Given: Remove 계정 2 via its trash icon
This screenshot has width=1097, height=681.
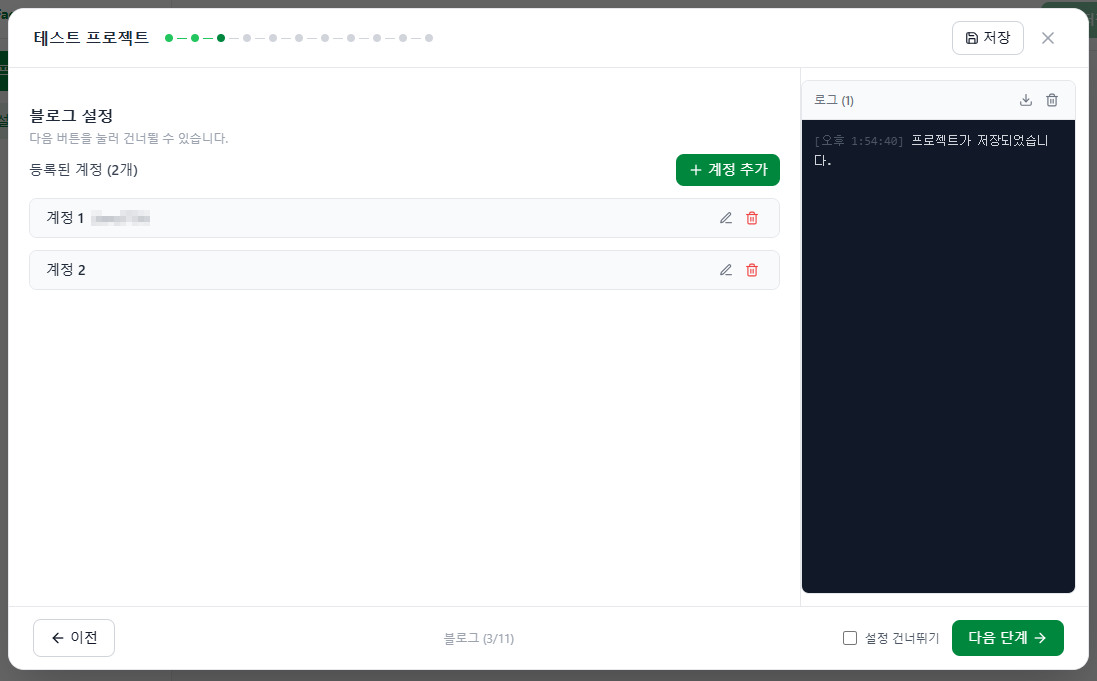Looking at the screenshot, I should click(x=752, y=270).
